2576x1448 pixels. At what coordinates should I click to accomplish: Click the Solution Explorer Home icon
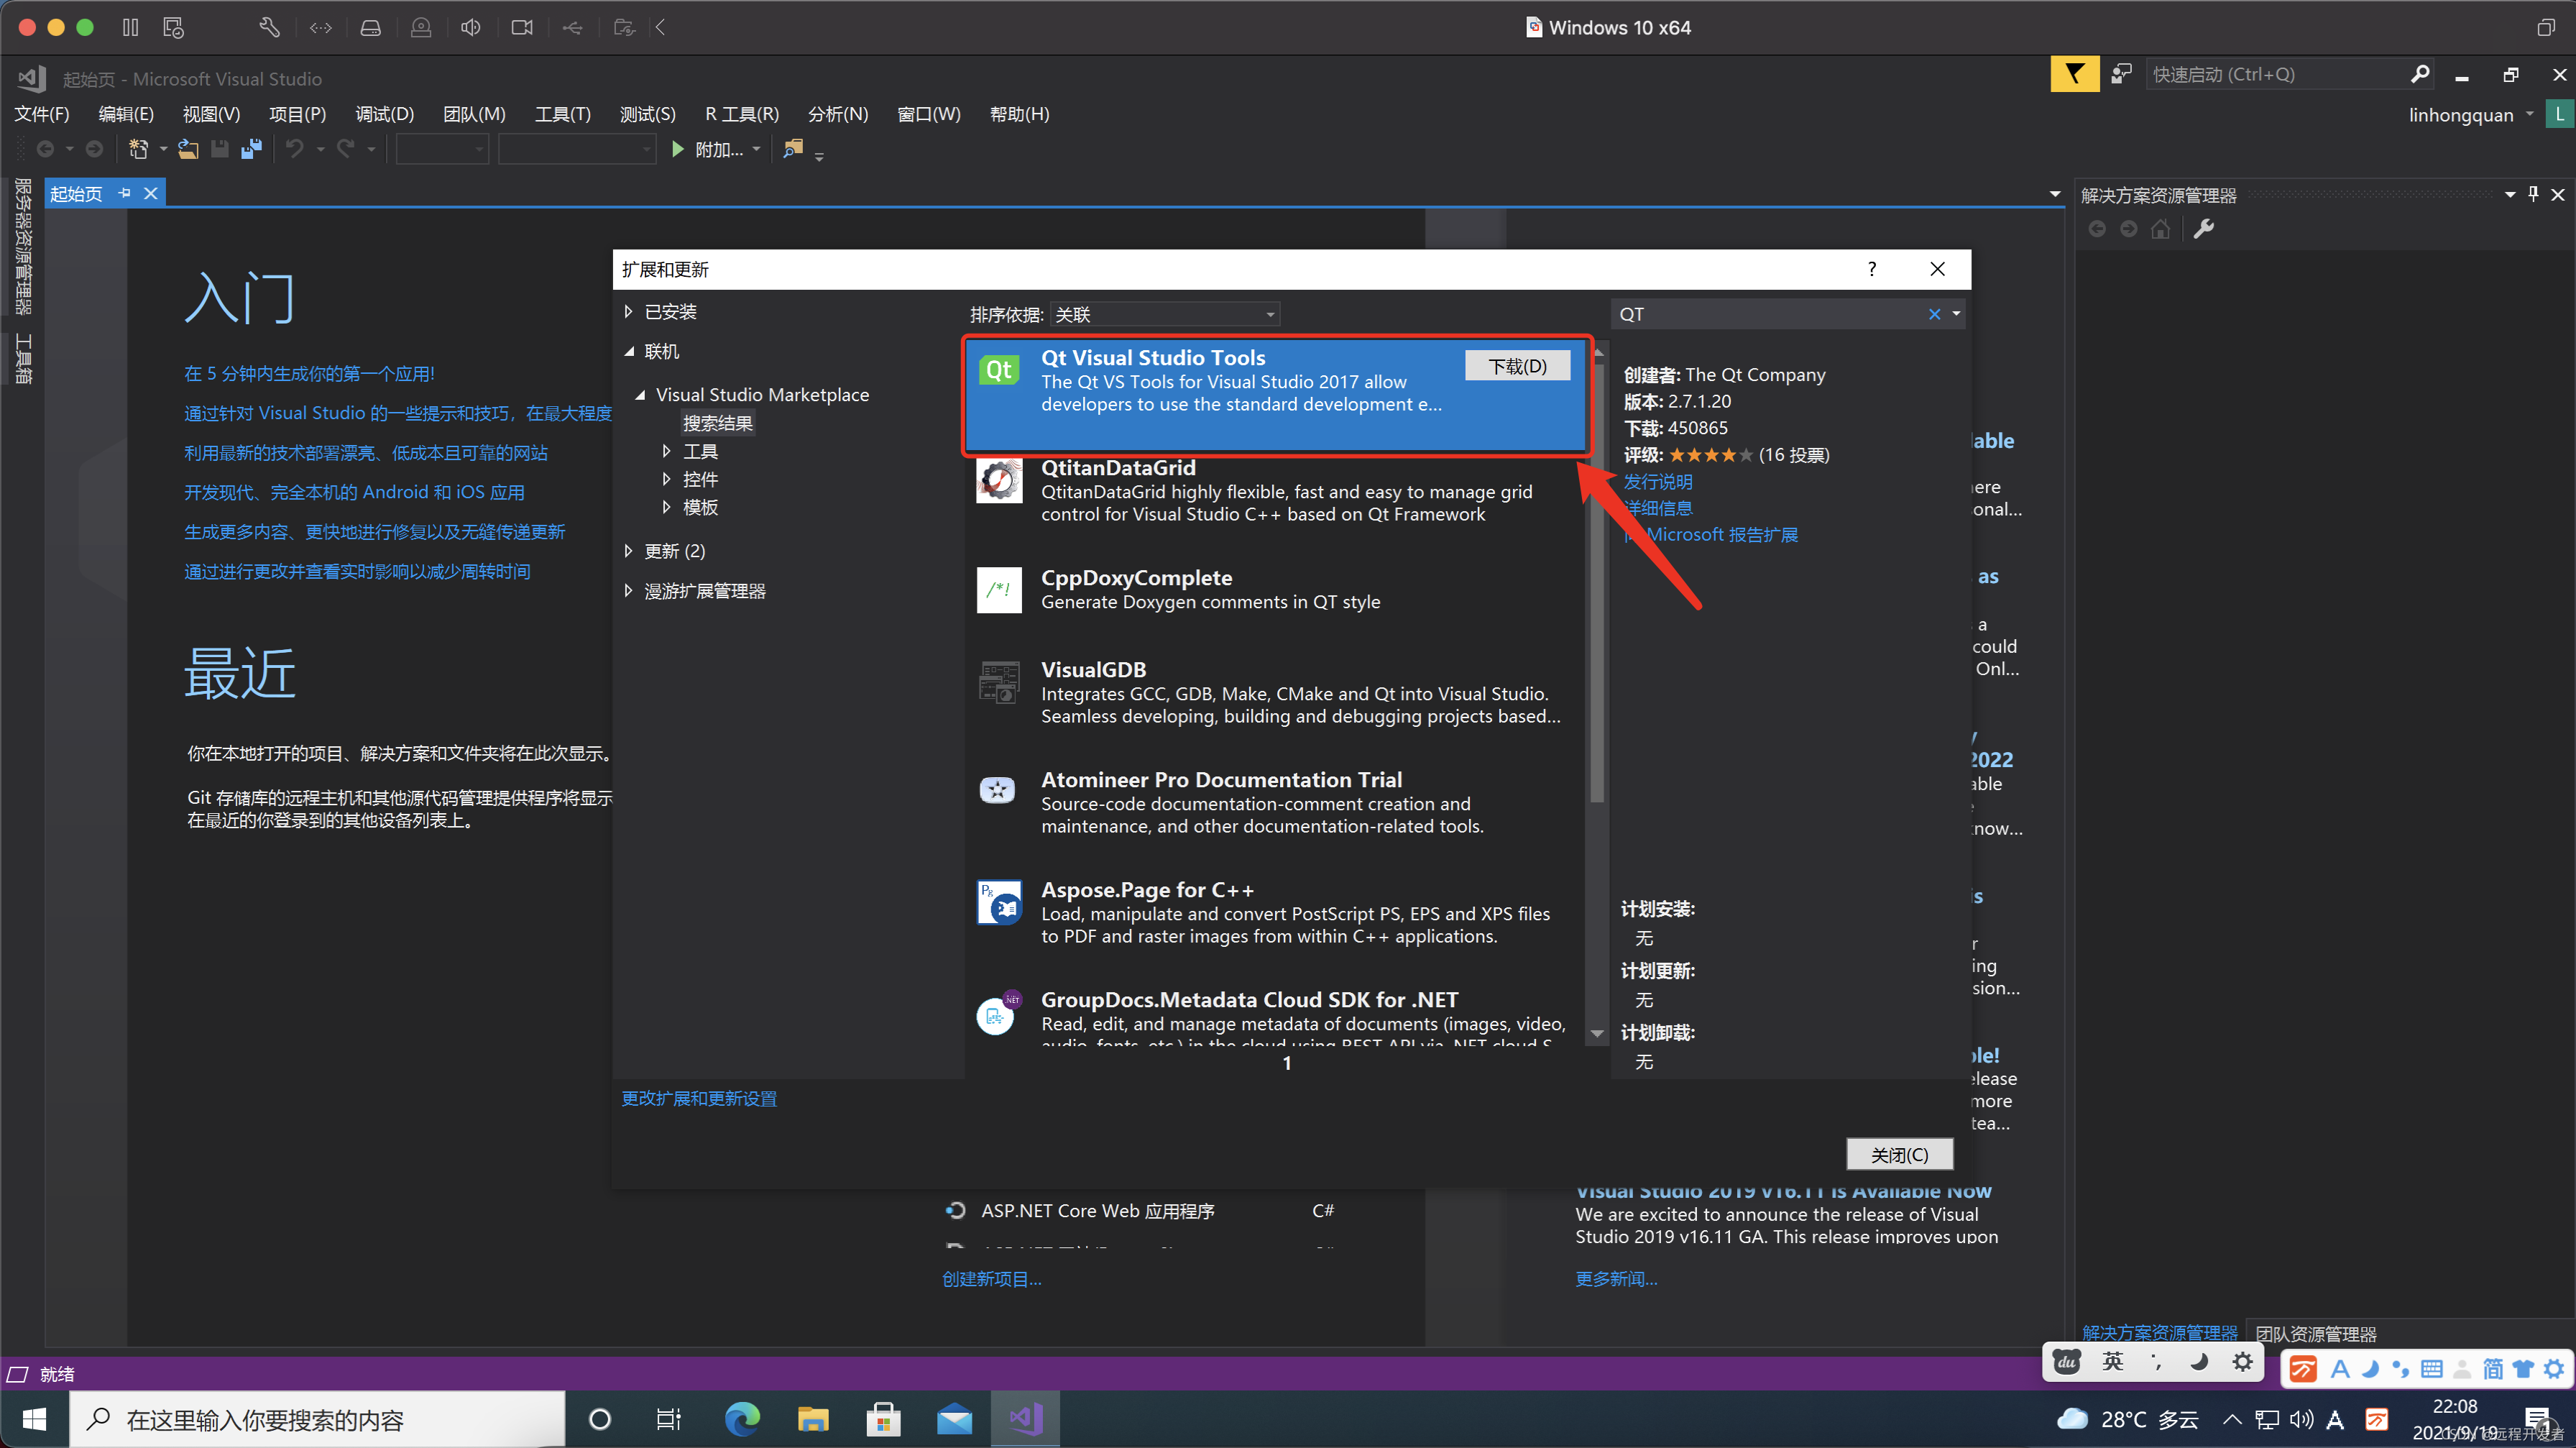point(2161,229)
